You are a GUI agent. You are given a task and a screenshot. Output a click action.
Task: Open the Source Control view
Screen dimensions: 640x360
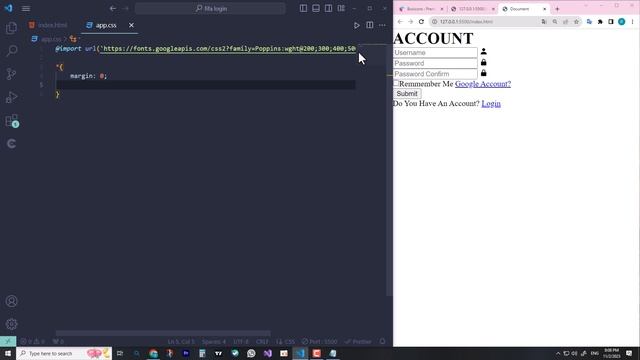(11, 74)
